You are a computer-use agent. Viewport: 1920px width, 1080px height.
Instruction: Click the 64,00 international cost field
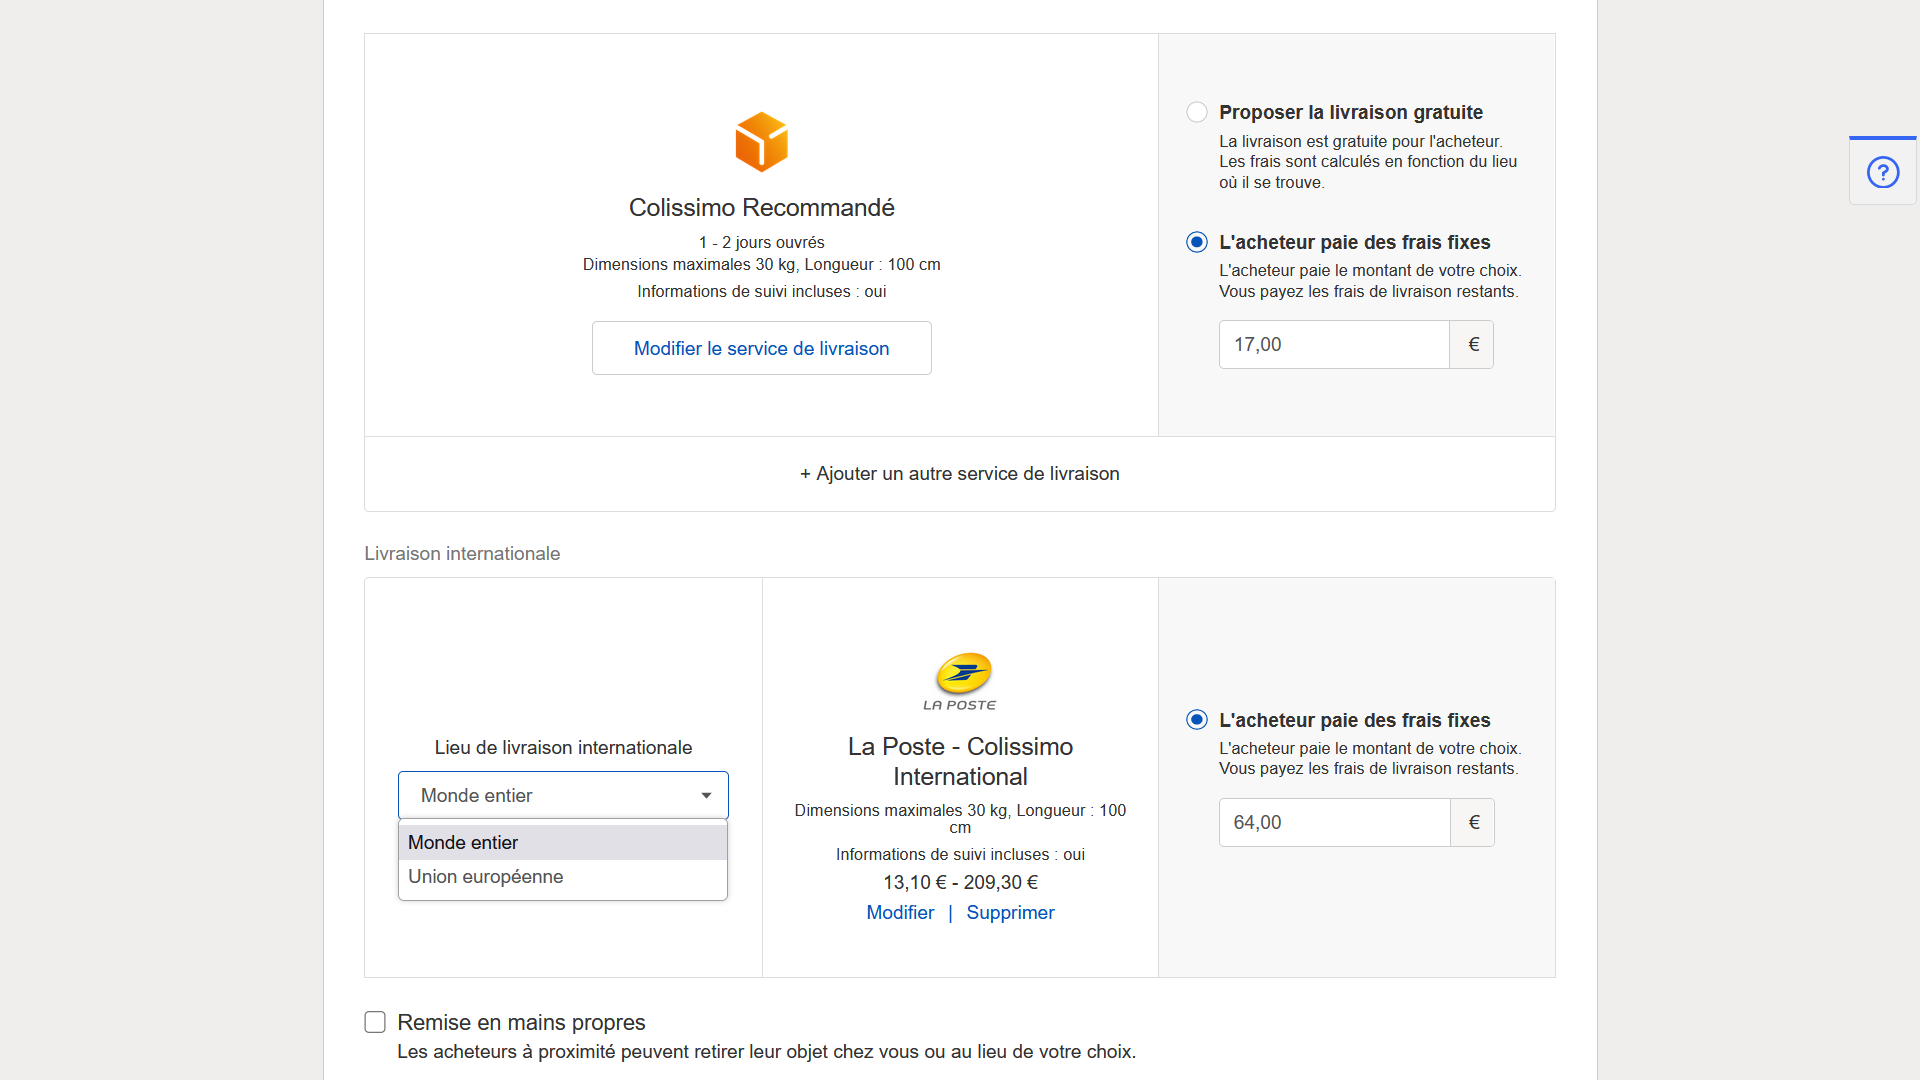[x=1333, y=823]
